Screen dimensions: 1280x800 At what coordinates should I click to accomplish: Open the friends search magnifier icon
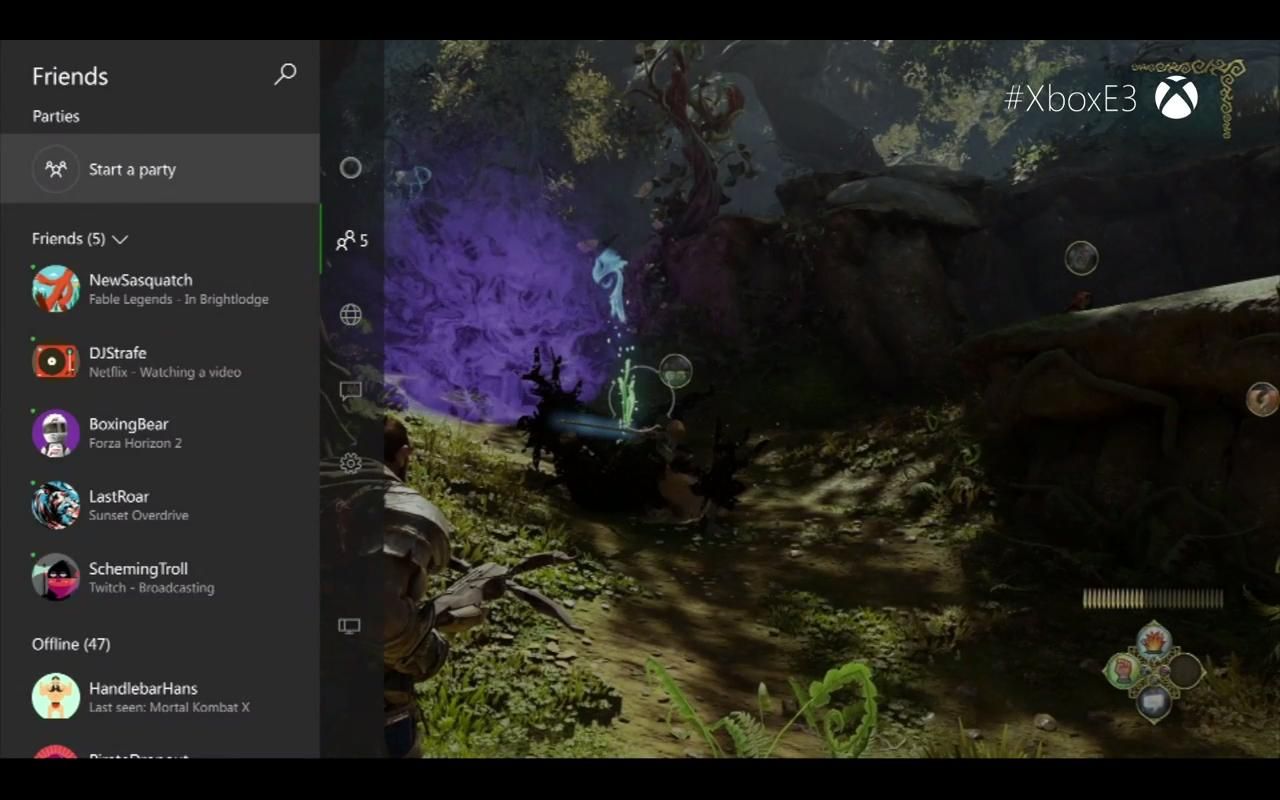[285, 74]
